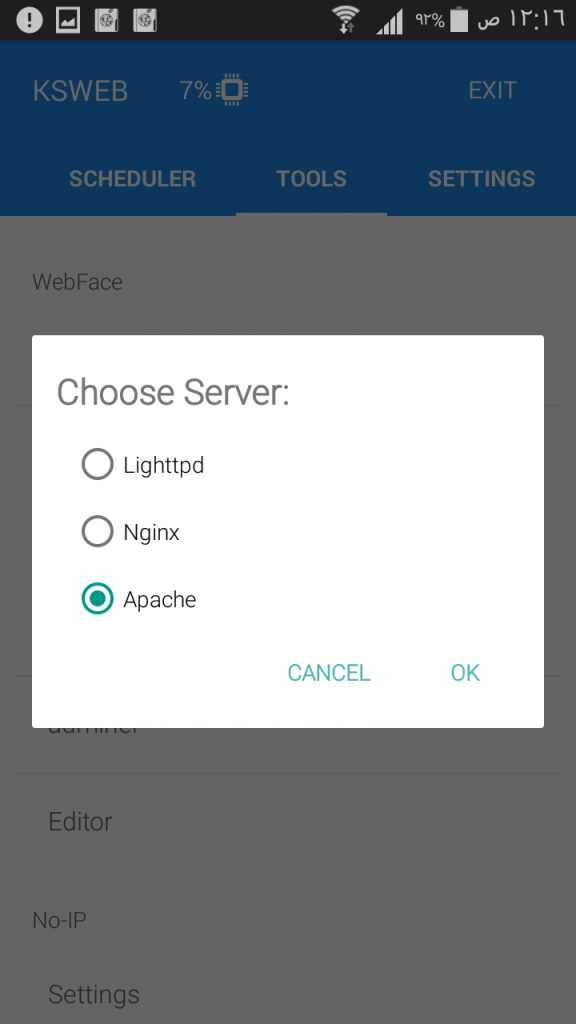576x1024 pixels.
Task: Tap the second KSWEB server notification icon
Action: [145, 20]
